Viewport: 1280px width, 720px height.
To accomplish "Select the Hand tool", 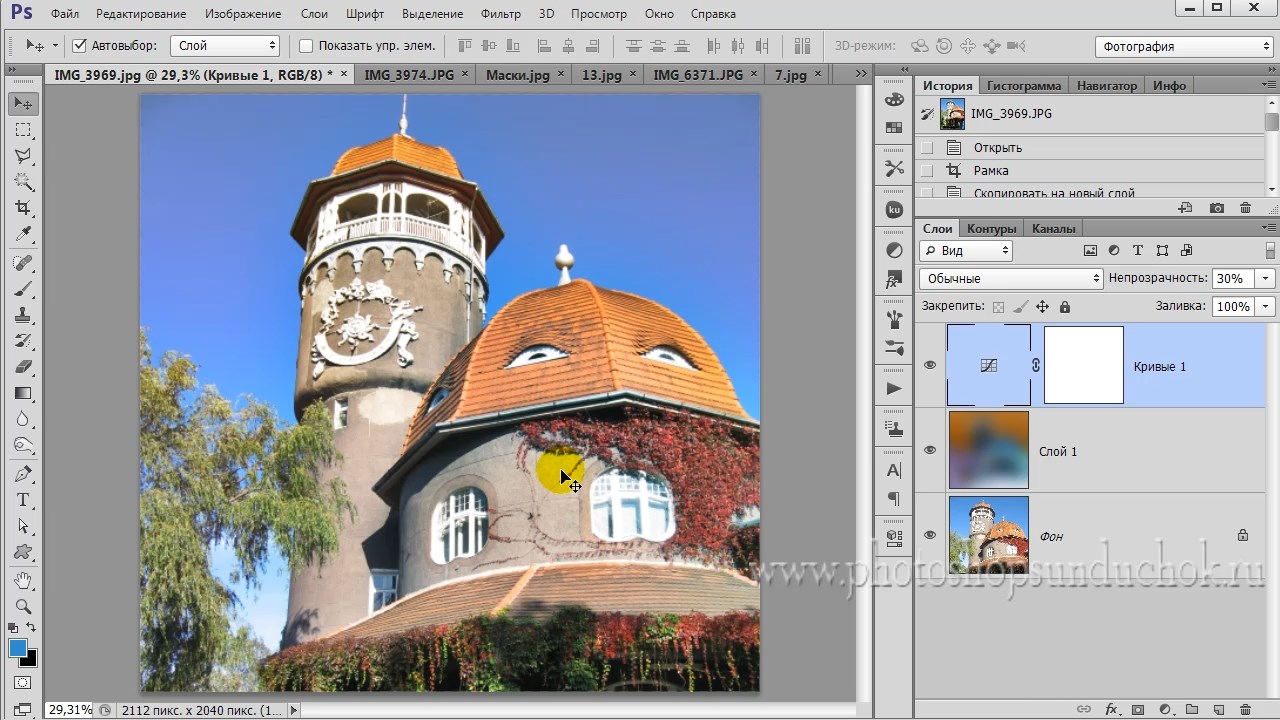I will (23, 580).
